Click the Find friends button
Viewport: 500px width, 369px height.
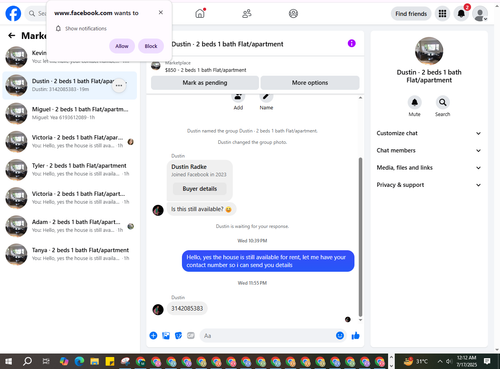pos(411,14)
